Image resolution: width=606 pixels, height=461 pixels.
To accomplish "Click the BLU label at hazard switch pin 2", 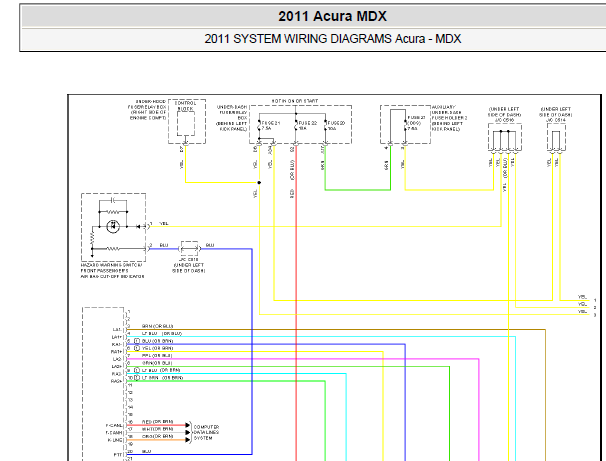I will click(164, 245).
